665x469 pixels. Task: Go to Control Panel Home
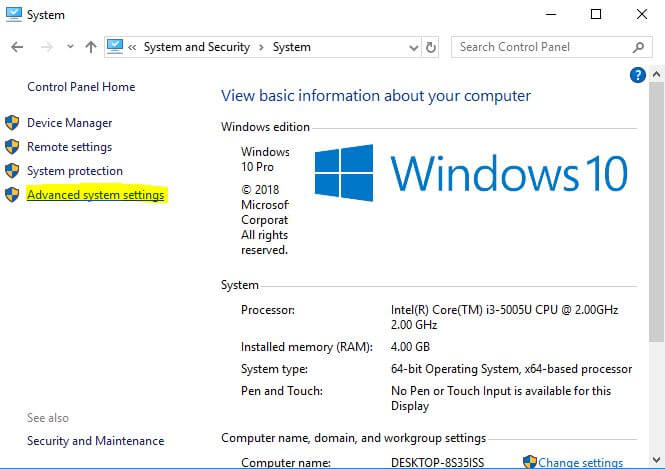81,87
